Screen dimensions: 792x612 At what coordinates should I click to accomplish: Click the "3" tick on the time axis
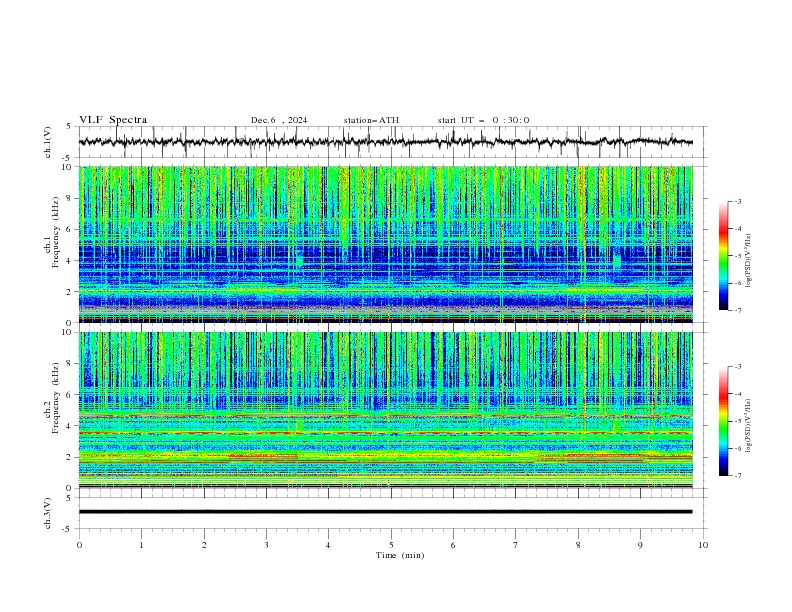(x=266, y=545)
